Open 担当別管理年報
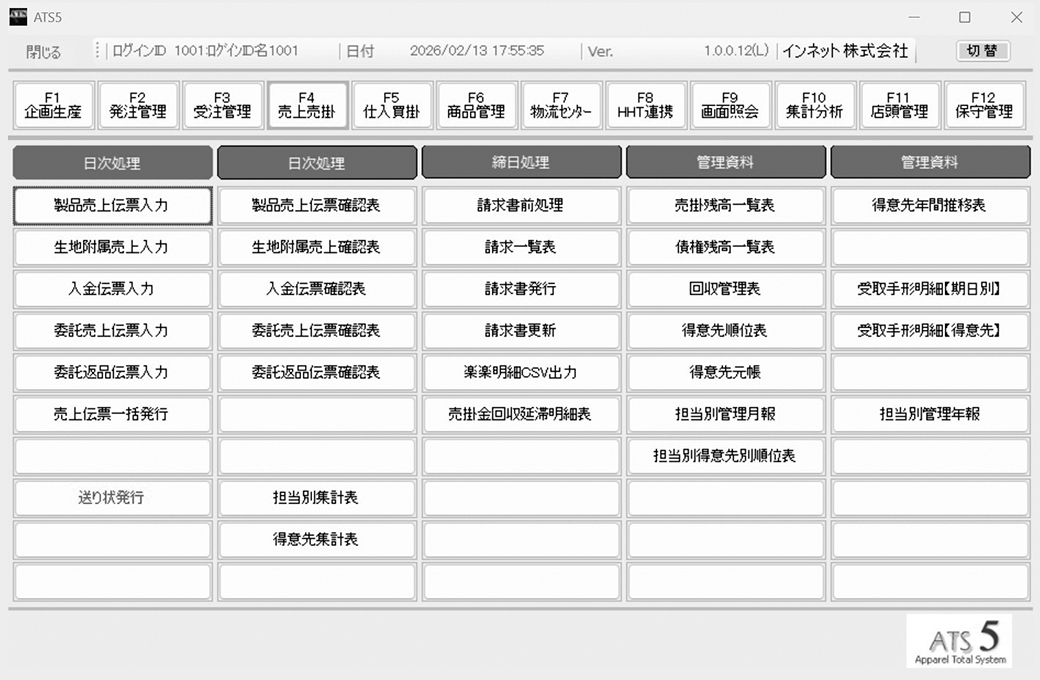Screen dimensions: 1040x680 [930, 414]
